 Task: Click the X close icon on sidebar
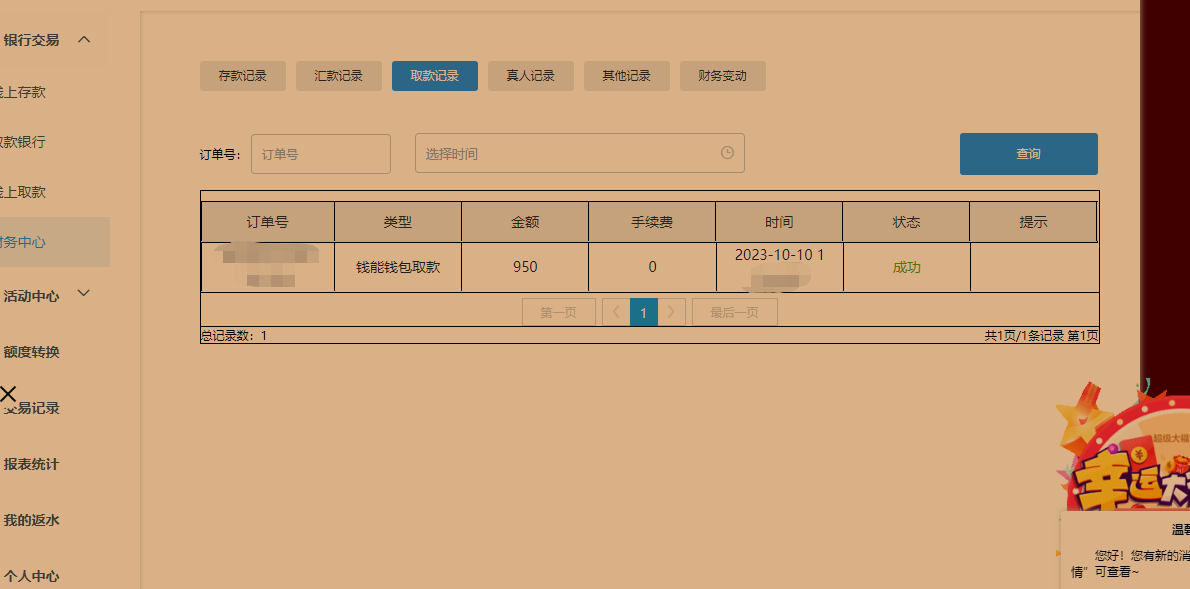pos(8,394)
